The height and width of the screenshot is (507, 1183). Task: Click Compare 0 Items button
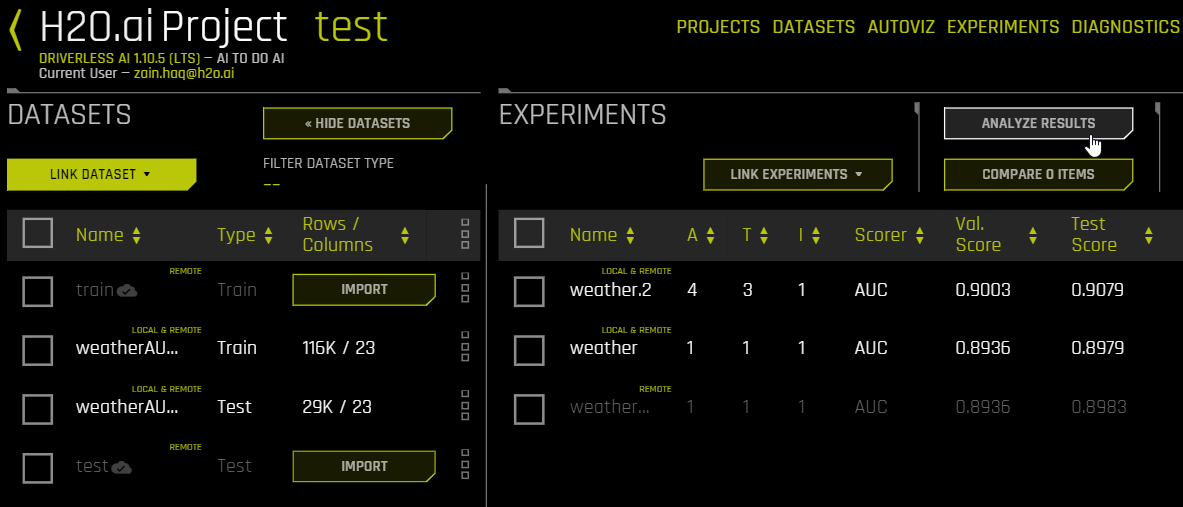point(1038,174)
